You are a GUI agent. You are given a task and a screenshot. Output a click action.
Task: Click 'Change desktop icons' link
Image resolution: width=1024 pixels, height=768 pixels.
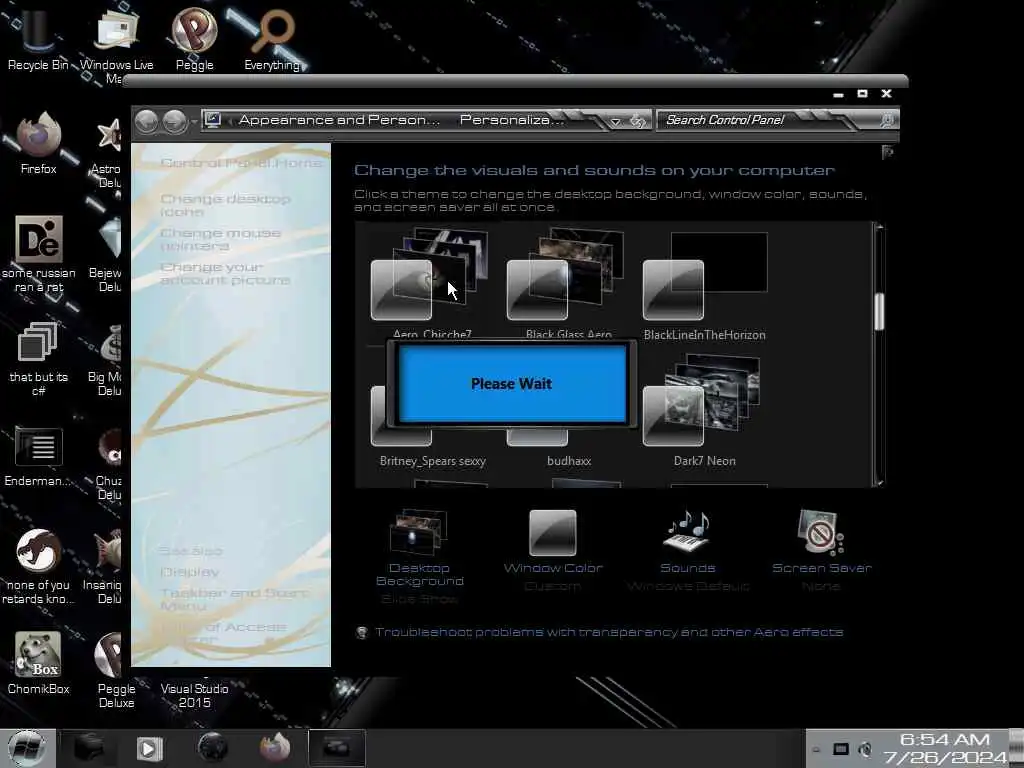(225, 205)
